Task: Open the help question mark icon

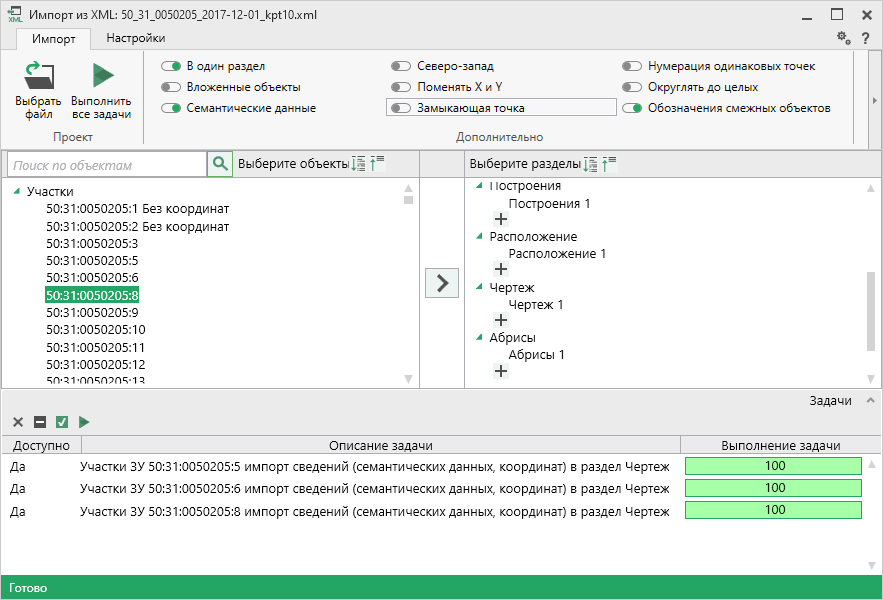Action: [865, 38]
